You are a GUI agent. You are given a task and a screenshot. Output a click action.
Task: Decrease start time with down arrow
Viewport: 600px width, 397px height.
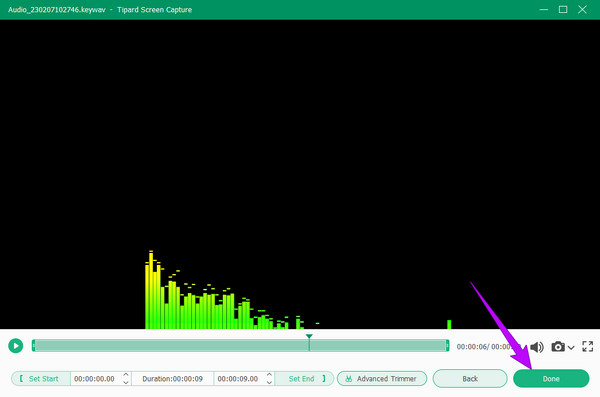tap(126, 382)
